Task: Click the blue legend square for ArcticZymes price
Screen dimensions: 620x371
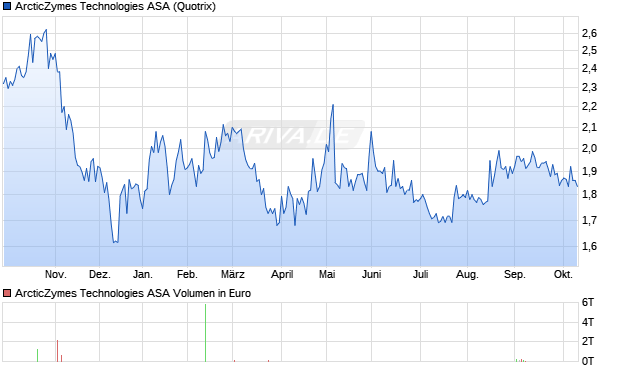Action: pyautogui.click(x=7, y=6)
